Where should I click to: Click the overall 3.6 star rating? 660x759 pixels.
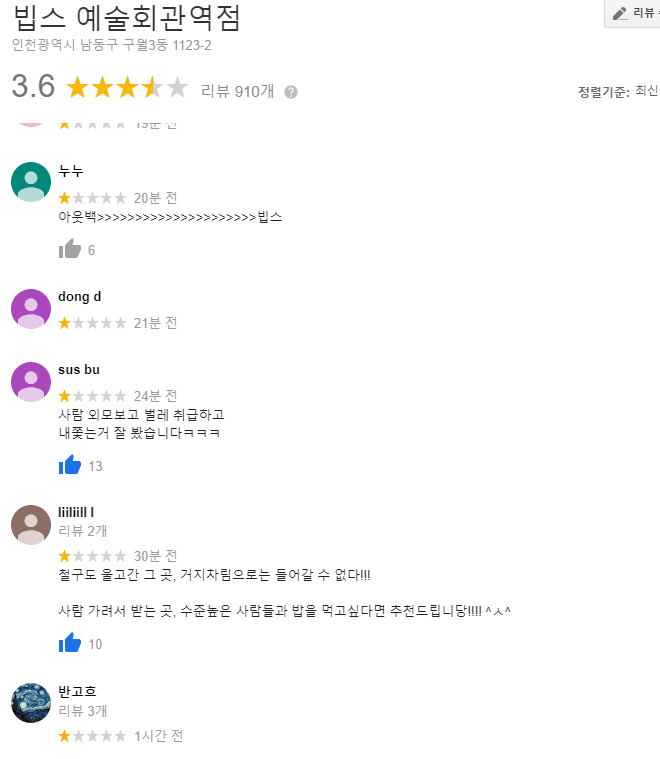click(126, 88)
